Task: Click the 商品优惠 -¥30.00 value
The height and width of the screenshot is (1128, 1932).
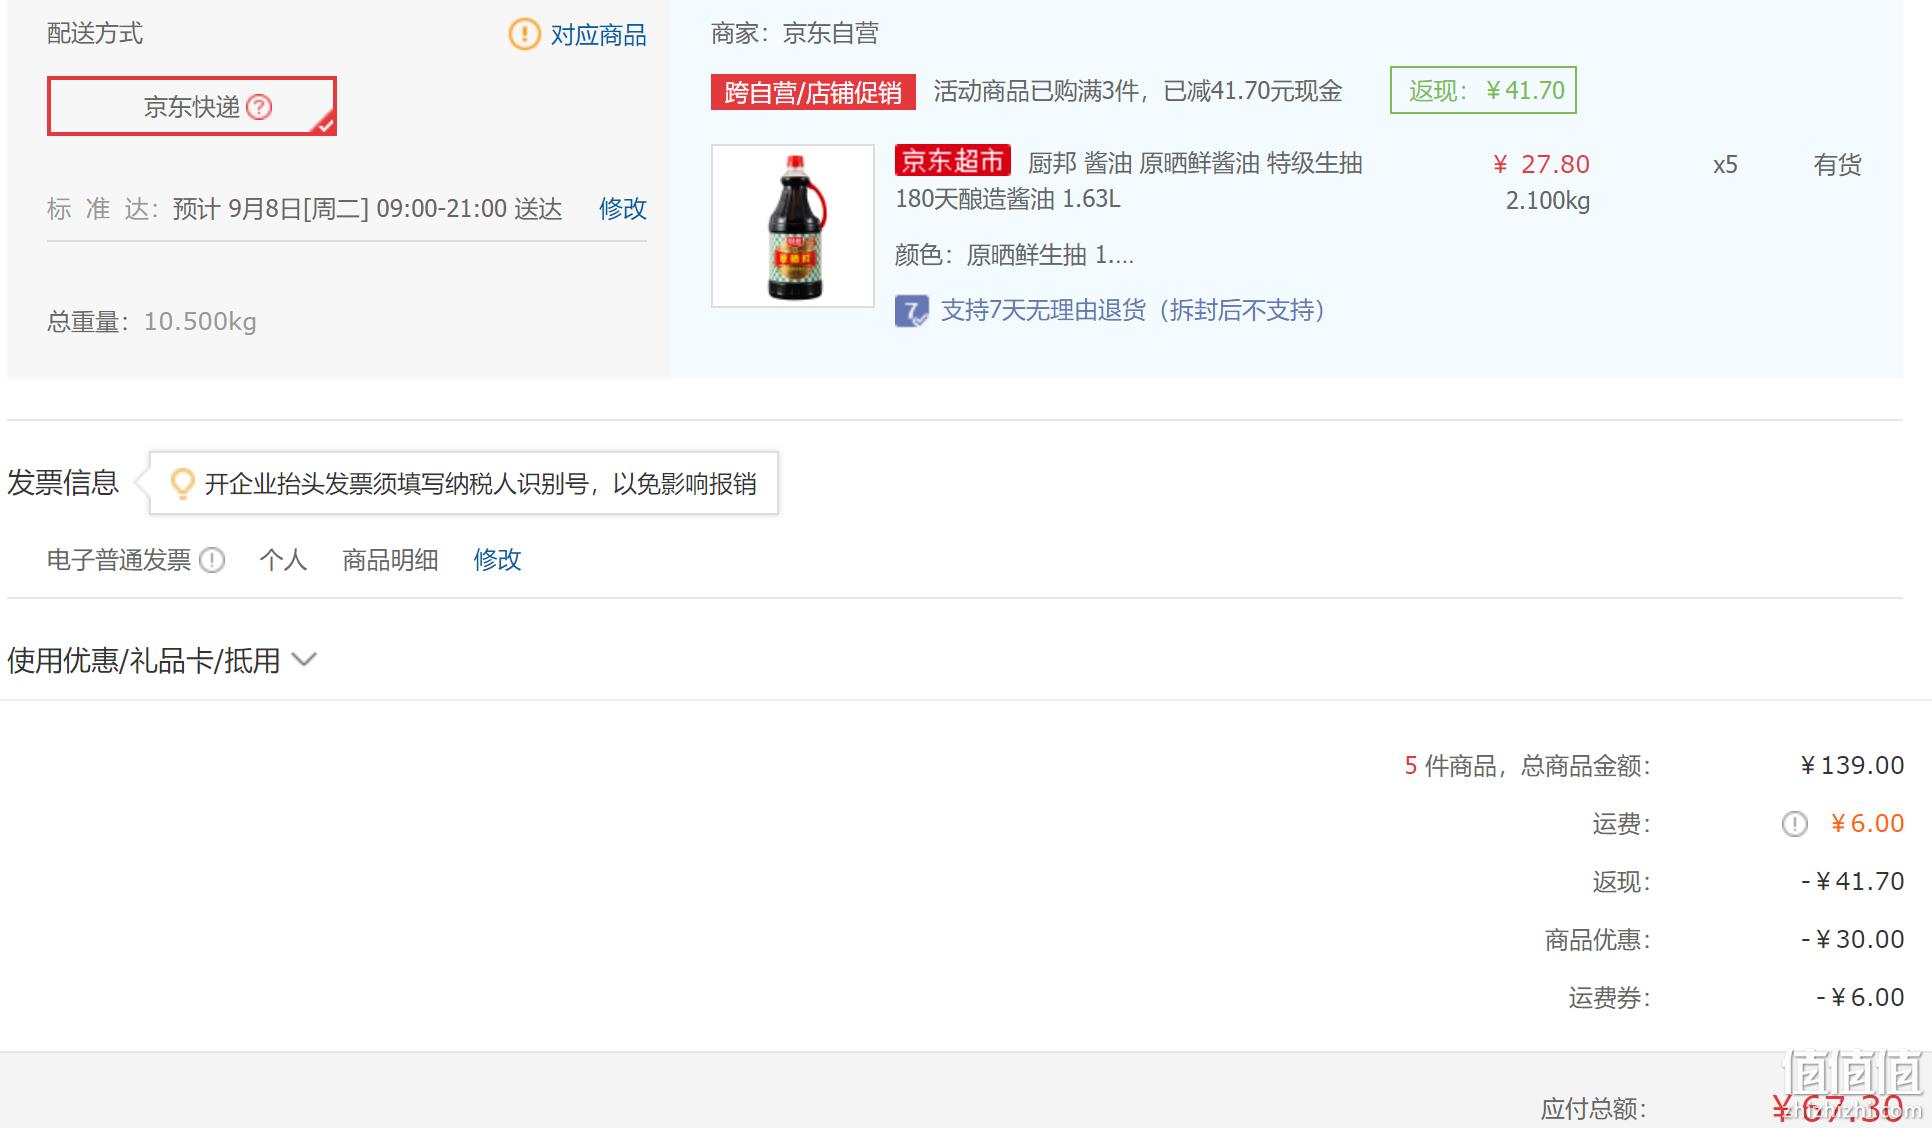Action: click(1853, 940)
